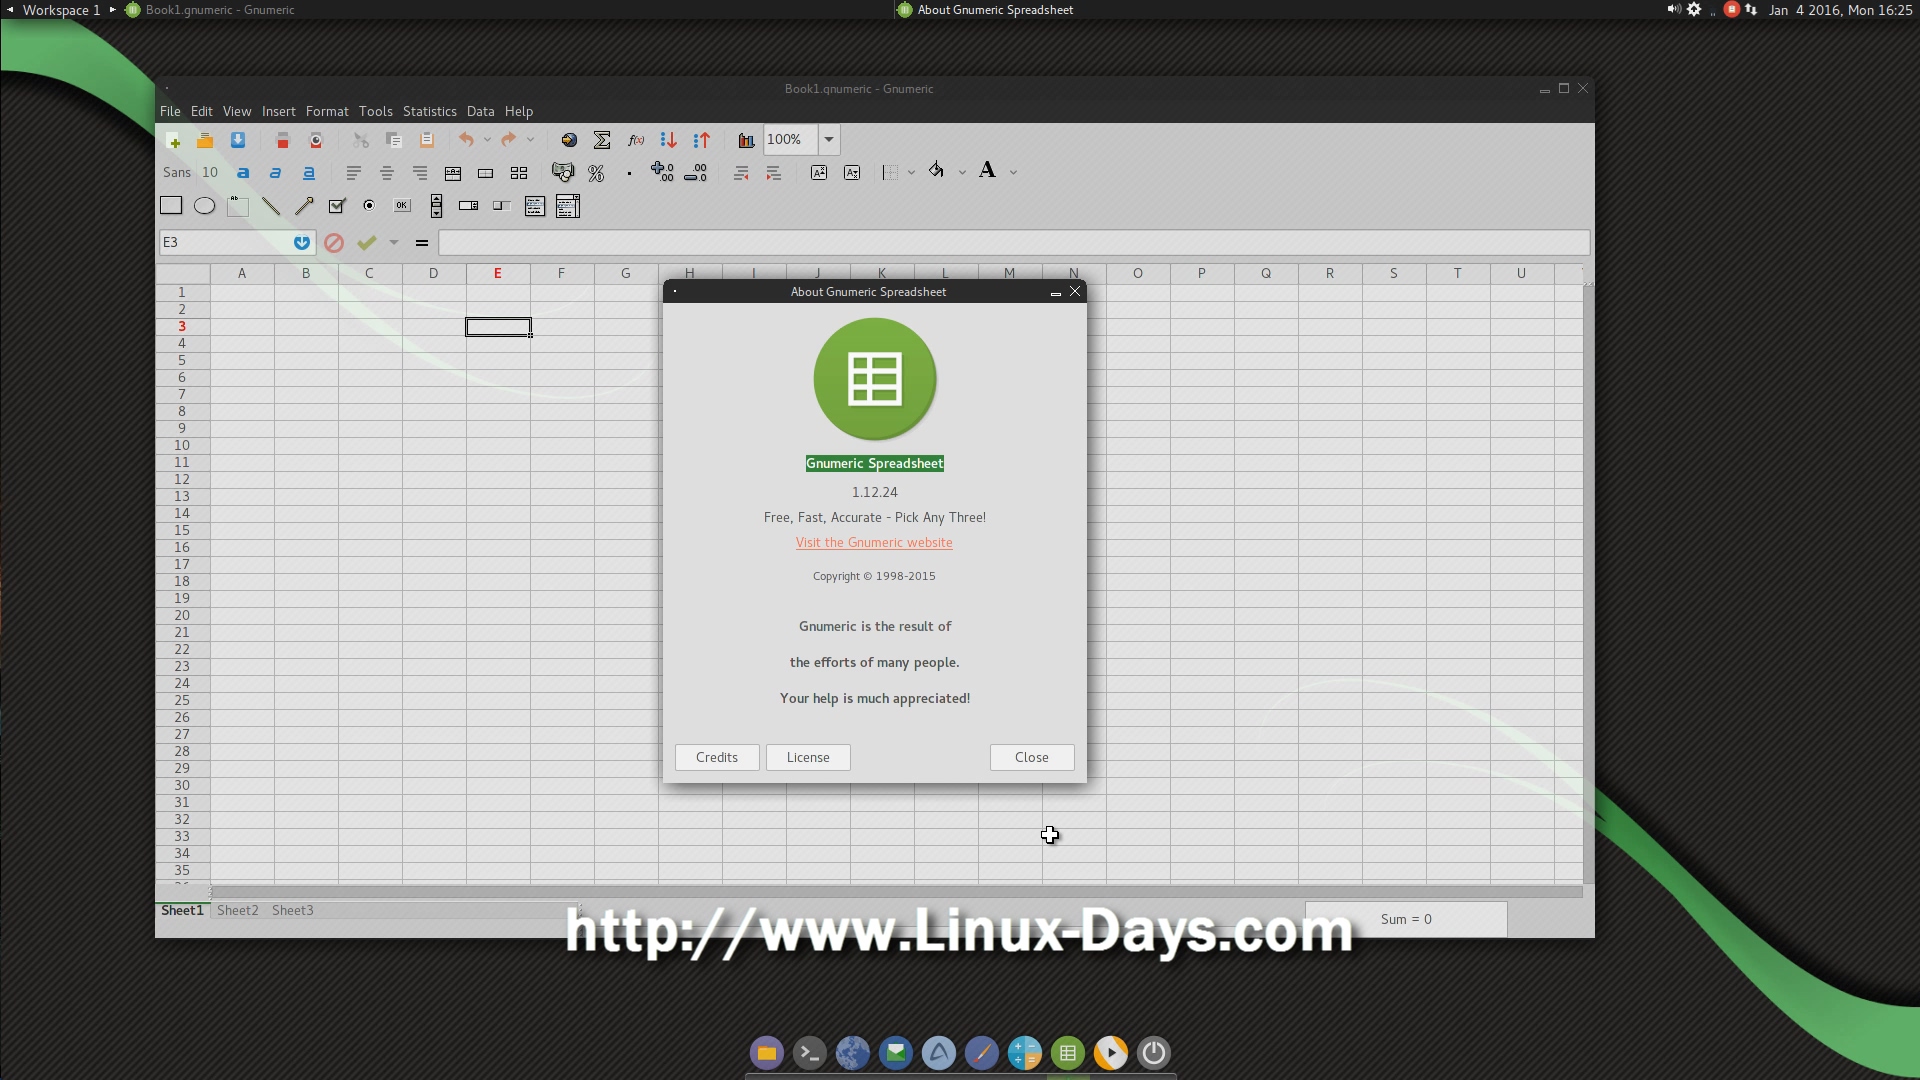Toggle Italic formatting

tap(276, 173)
